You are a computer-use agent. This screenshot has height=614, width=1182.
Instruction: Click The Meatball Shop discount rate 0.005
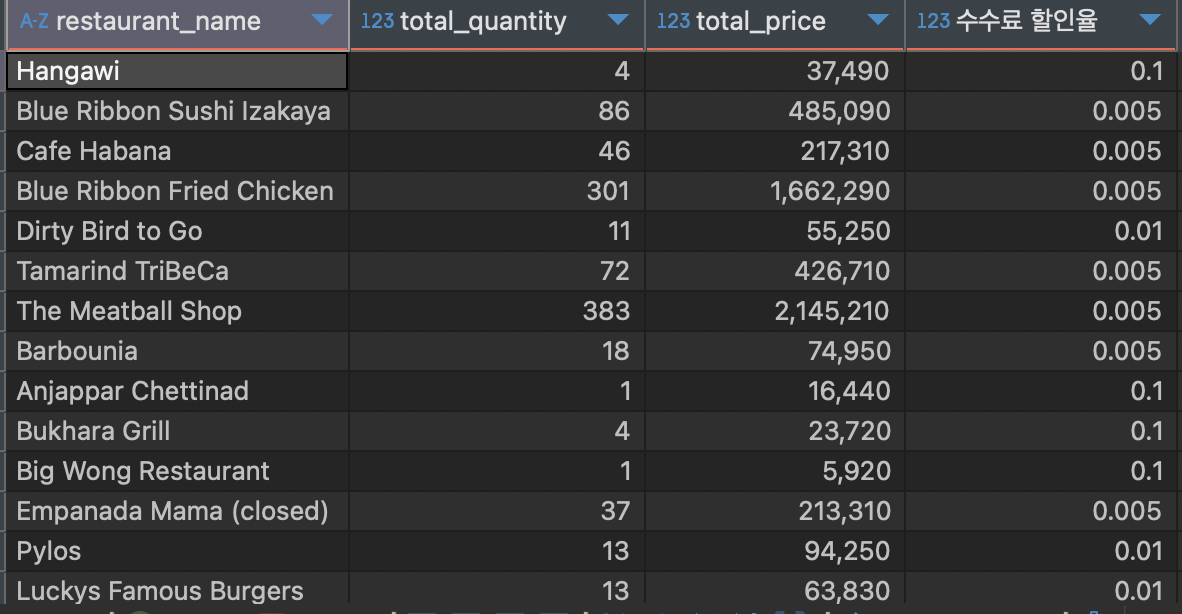[1127, 311]
